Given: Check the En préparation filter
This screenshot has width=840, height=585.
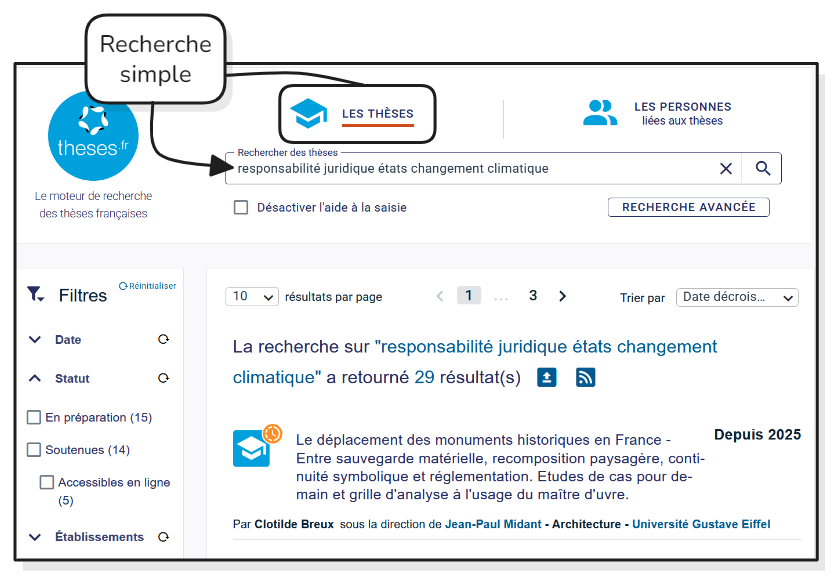Looking at the screenshot, I should coord(34,417).
